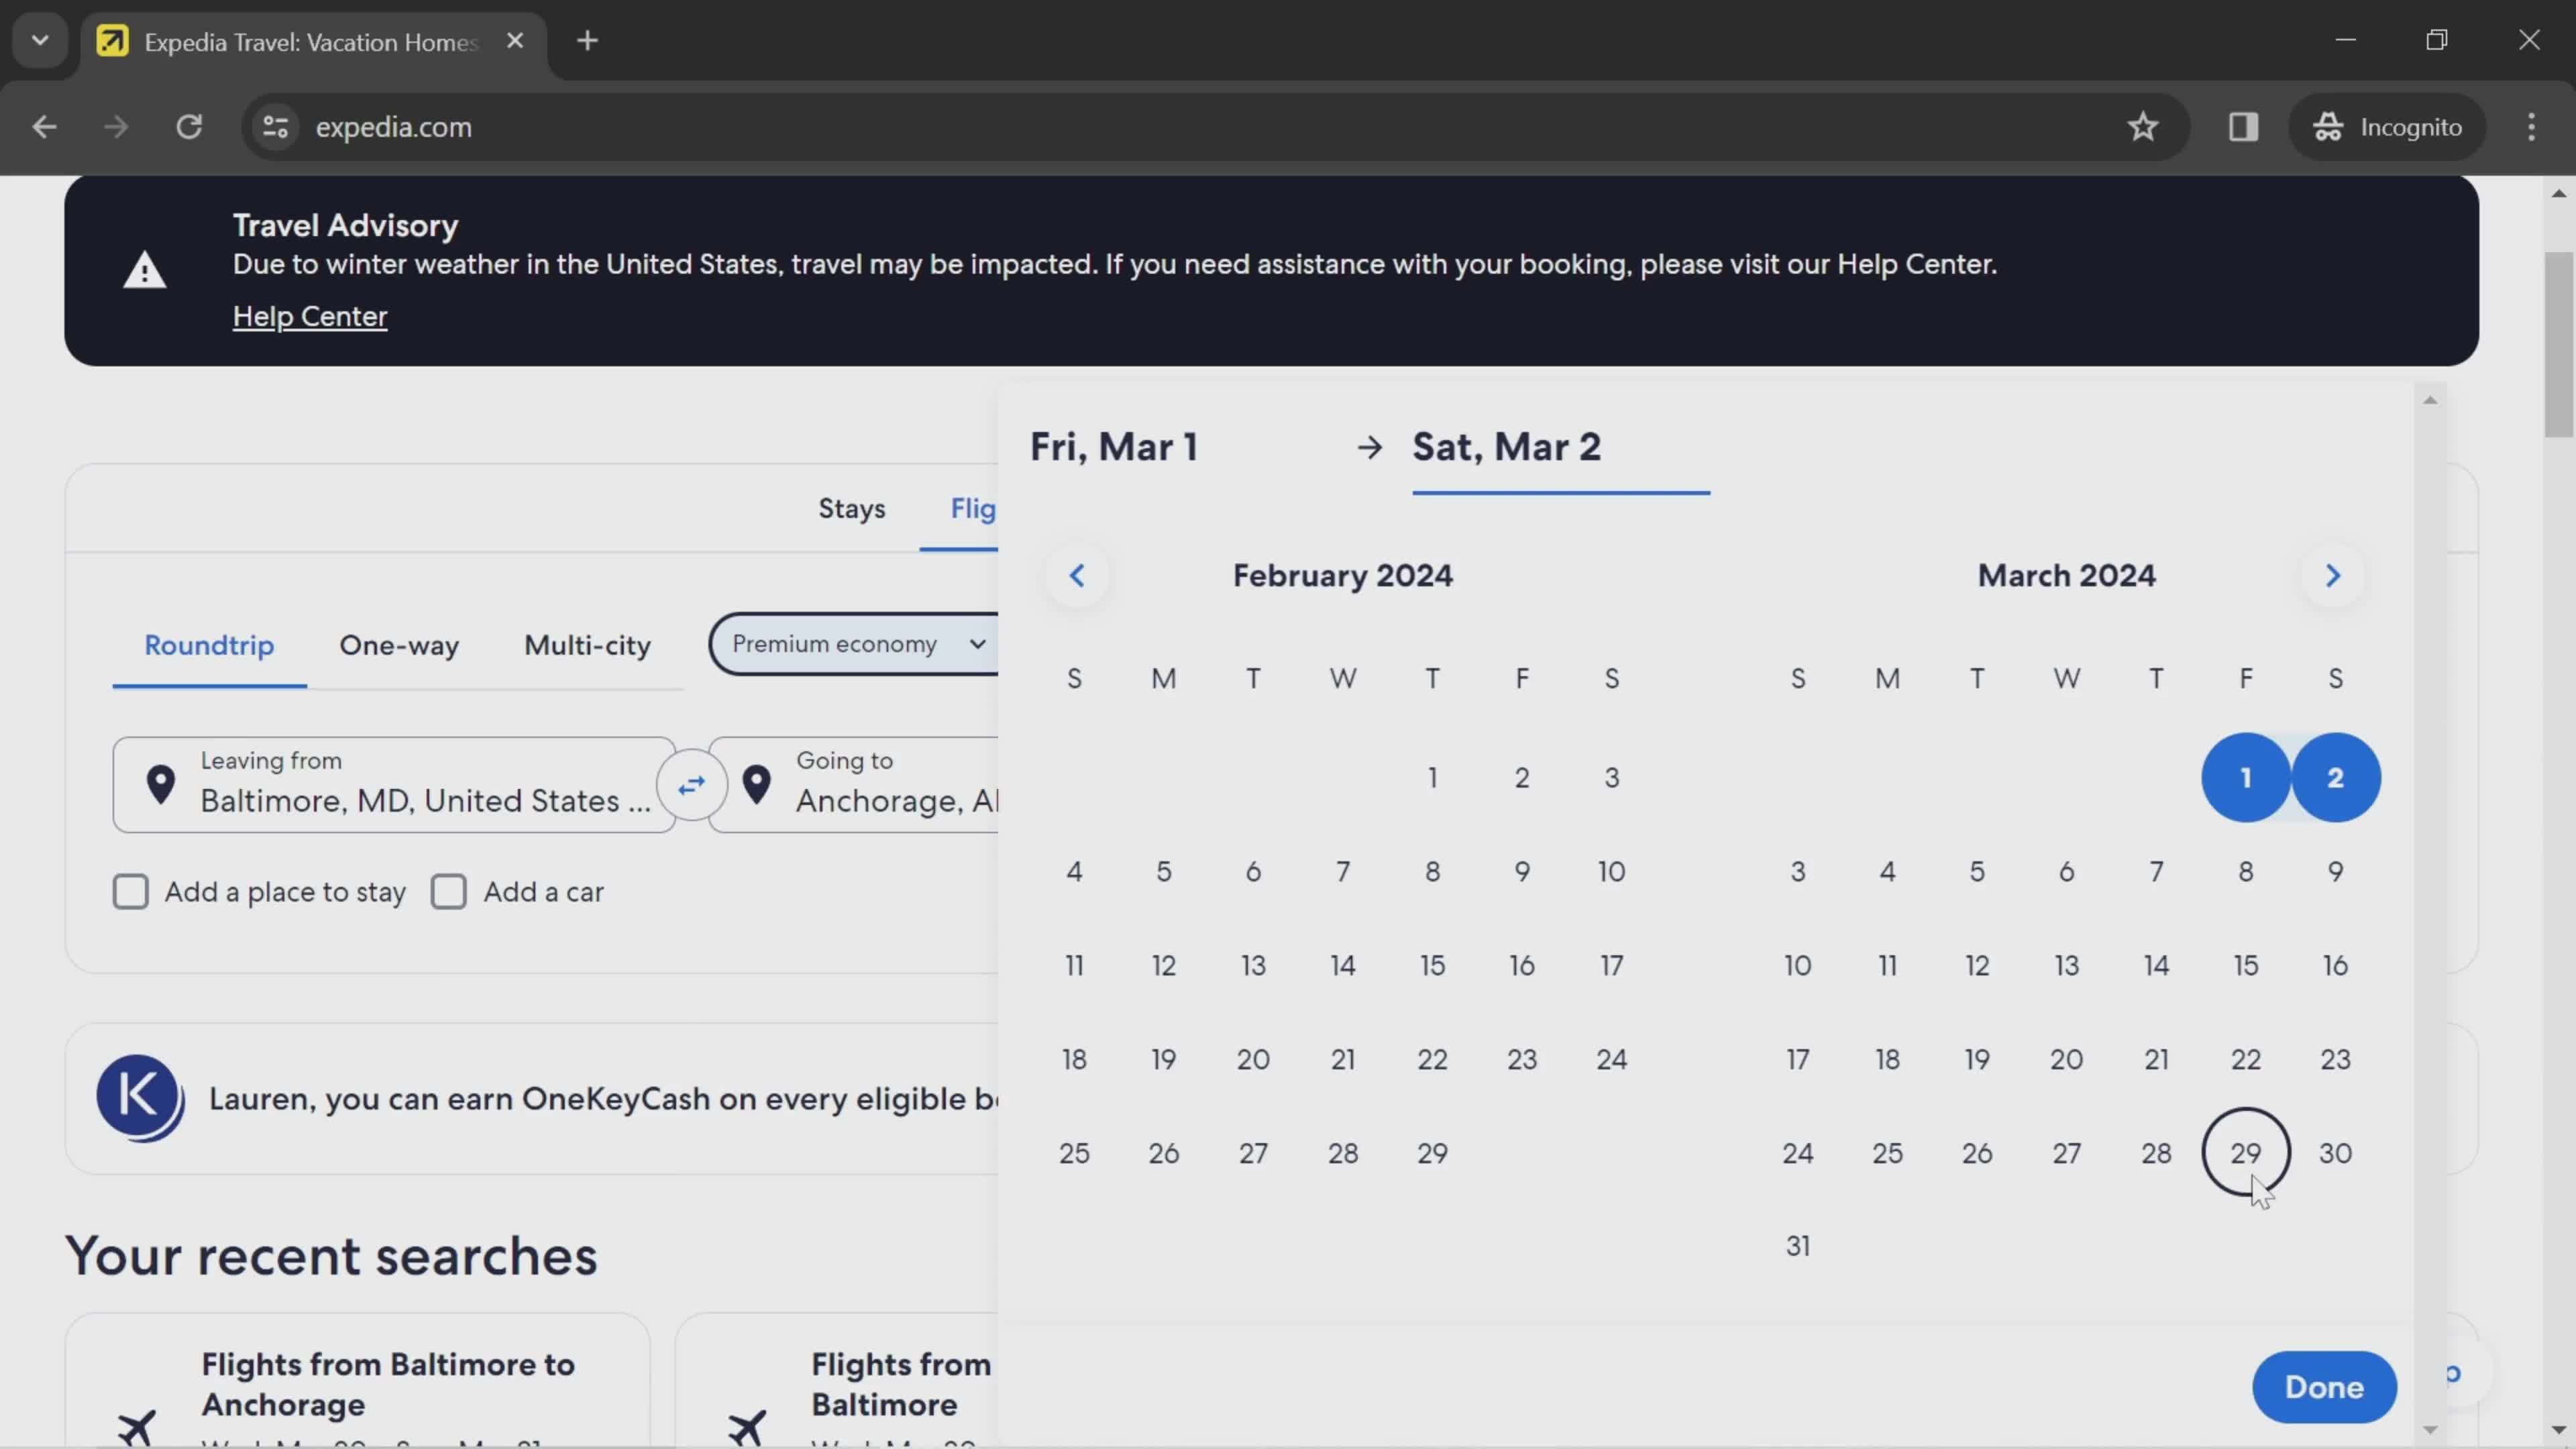Swap origin and destination airports
This screenshot has width=2576, height=1449.
tap(691, 785)
